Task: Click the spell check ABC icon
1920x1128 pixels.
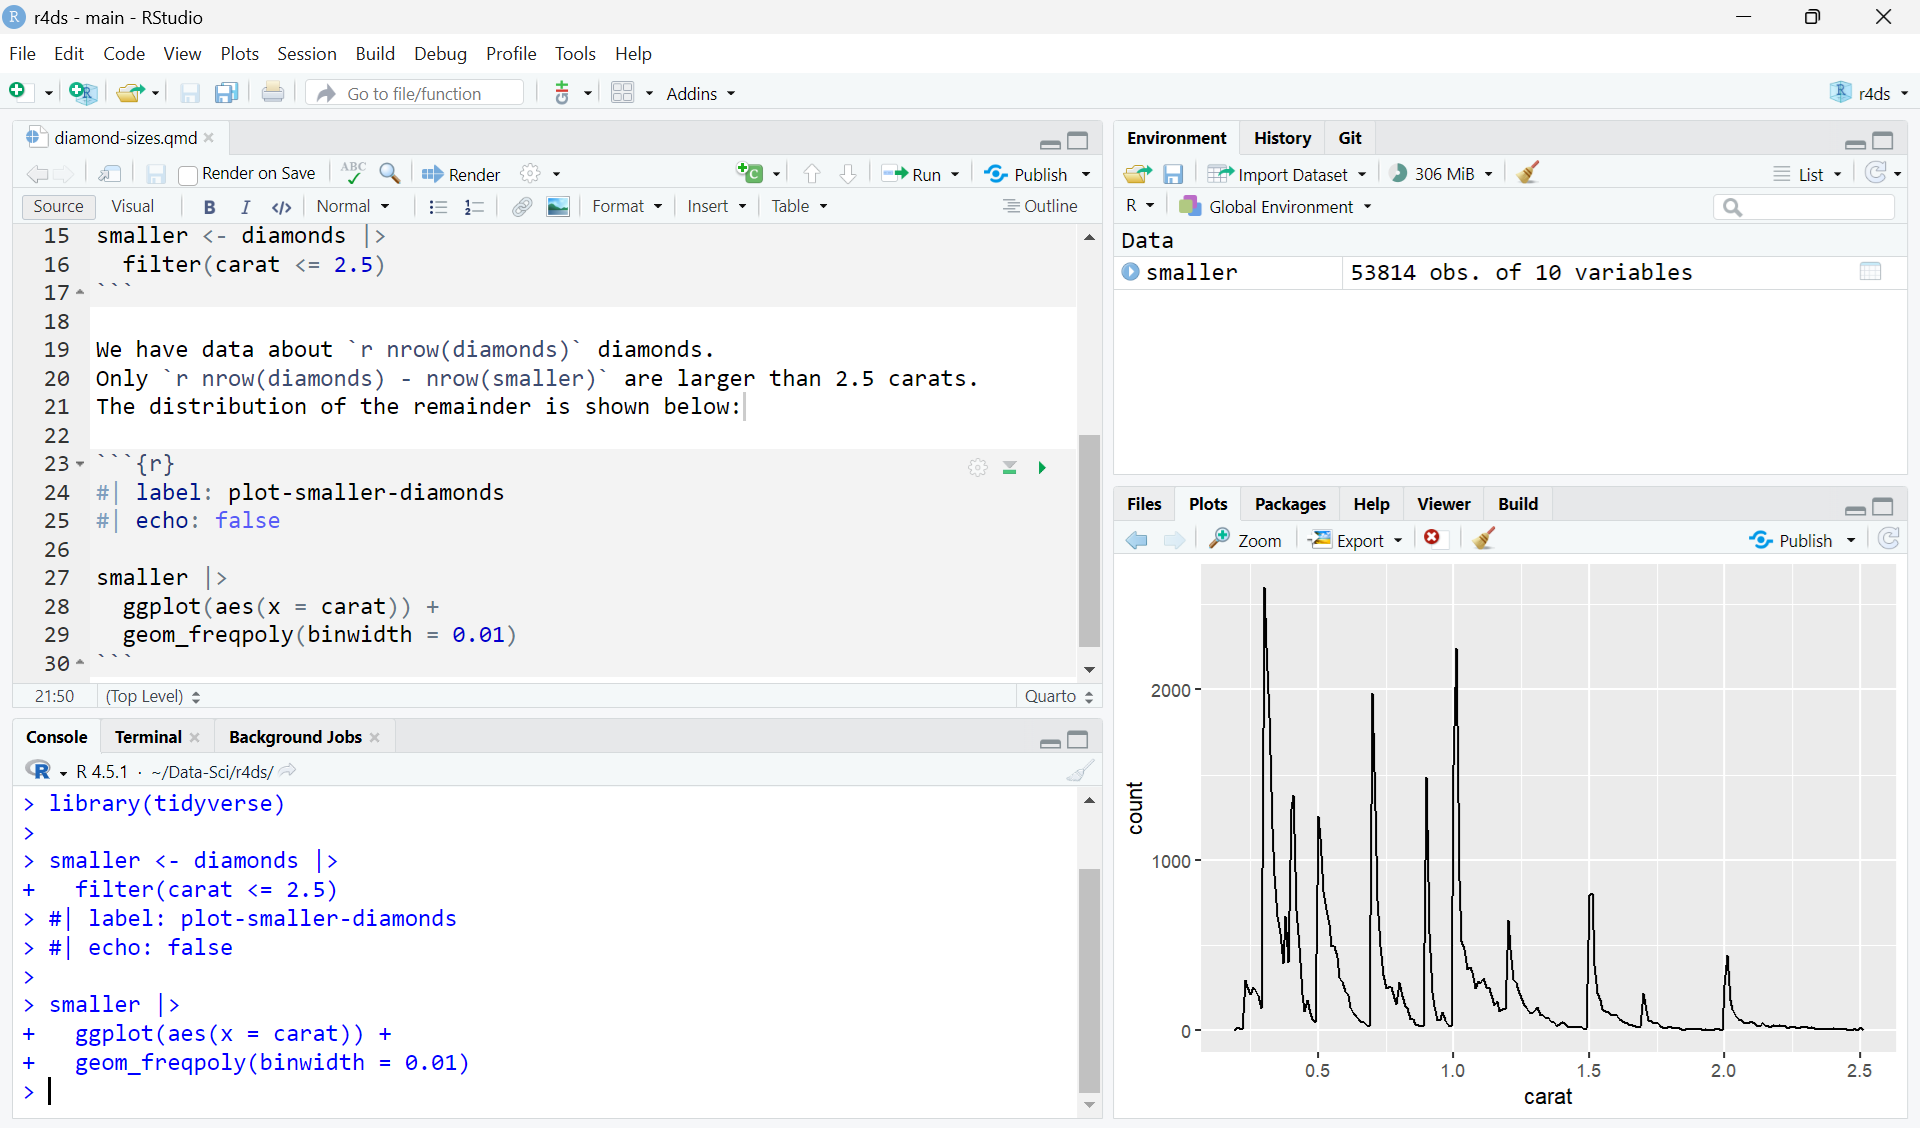Action: tap(352, 173)
